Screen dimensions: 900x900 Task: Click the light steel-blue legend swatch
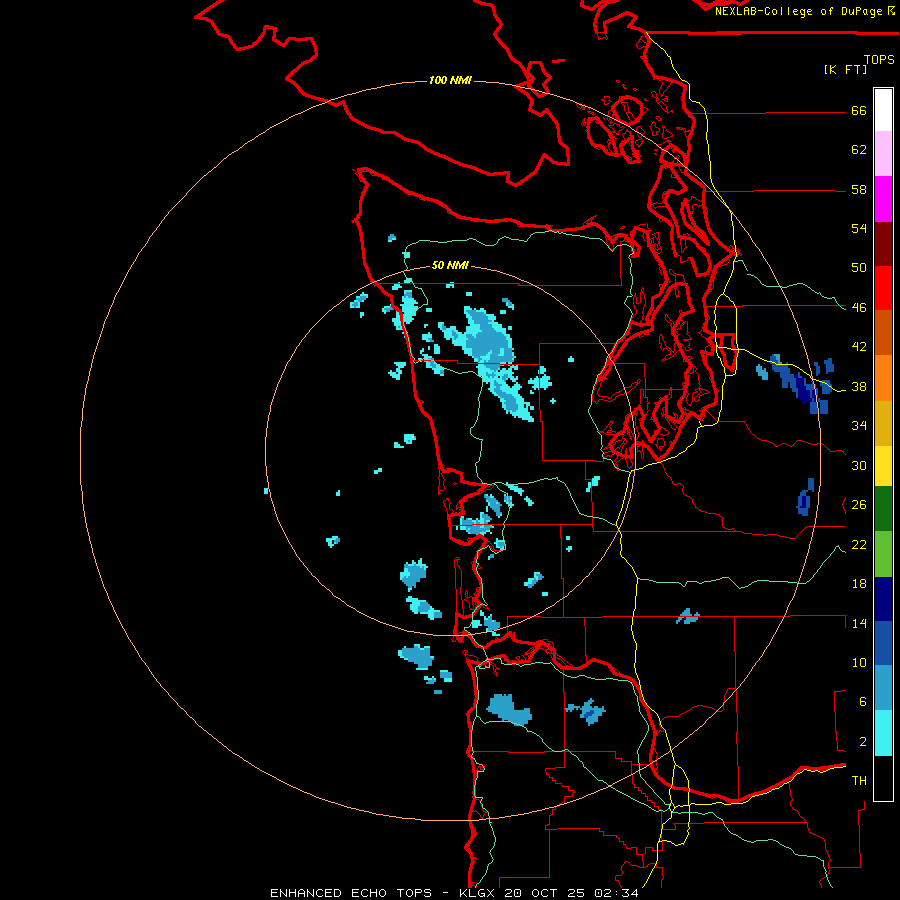(883, 688)
